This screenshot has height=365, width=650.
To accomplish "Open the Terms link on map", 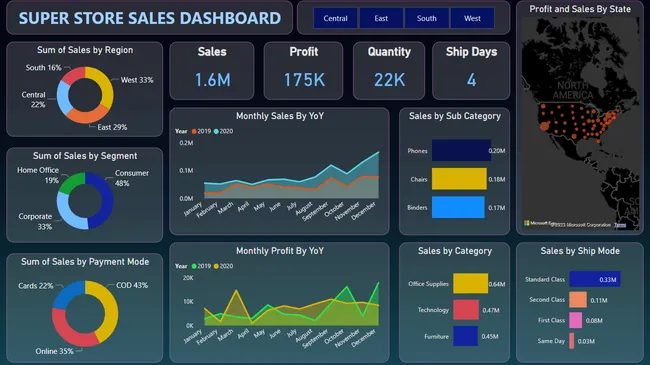I will click(x=620, y=225).
